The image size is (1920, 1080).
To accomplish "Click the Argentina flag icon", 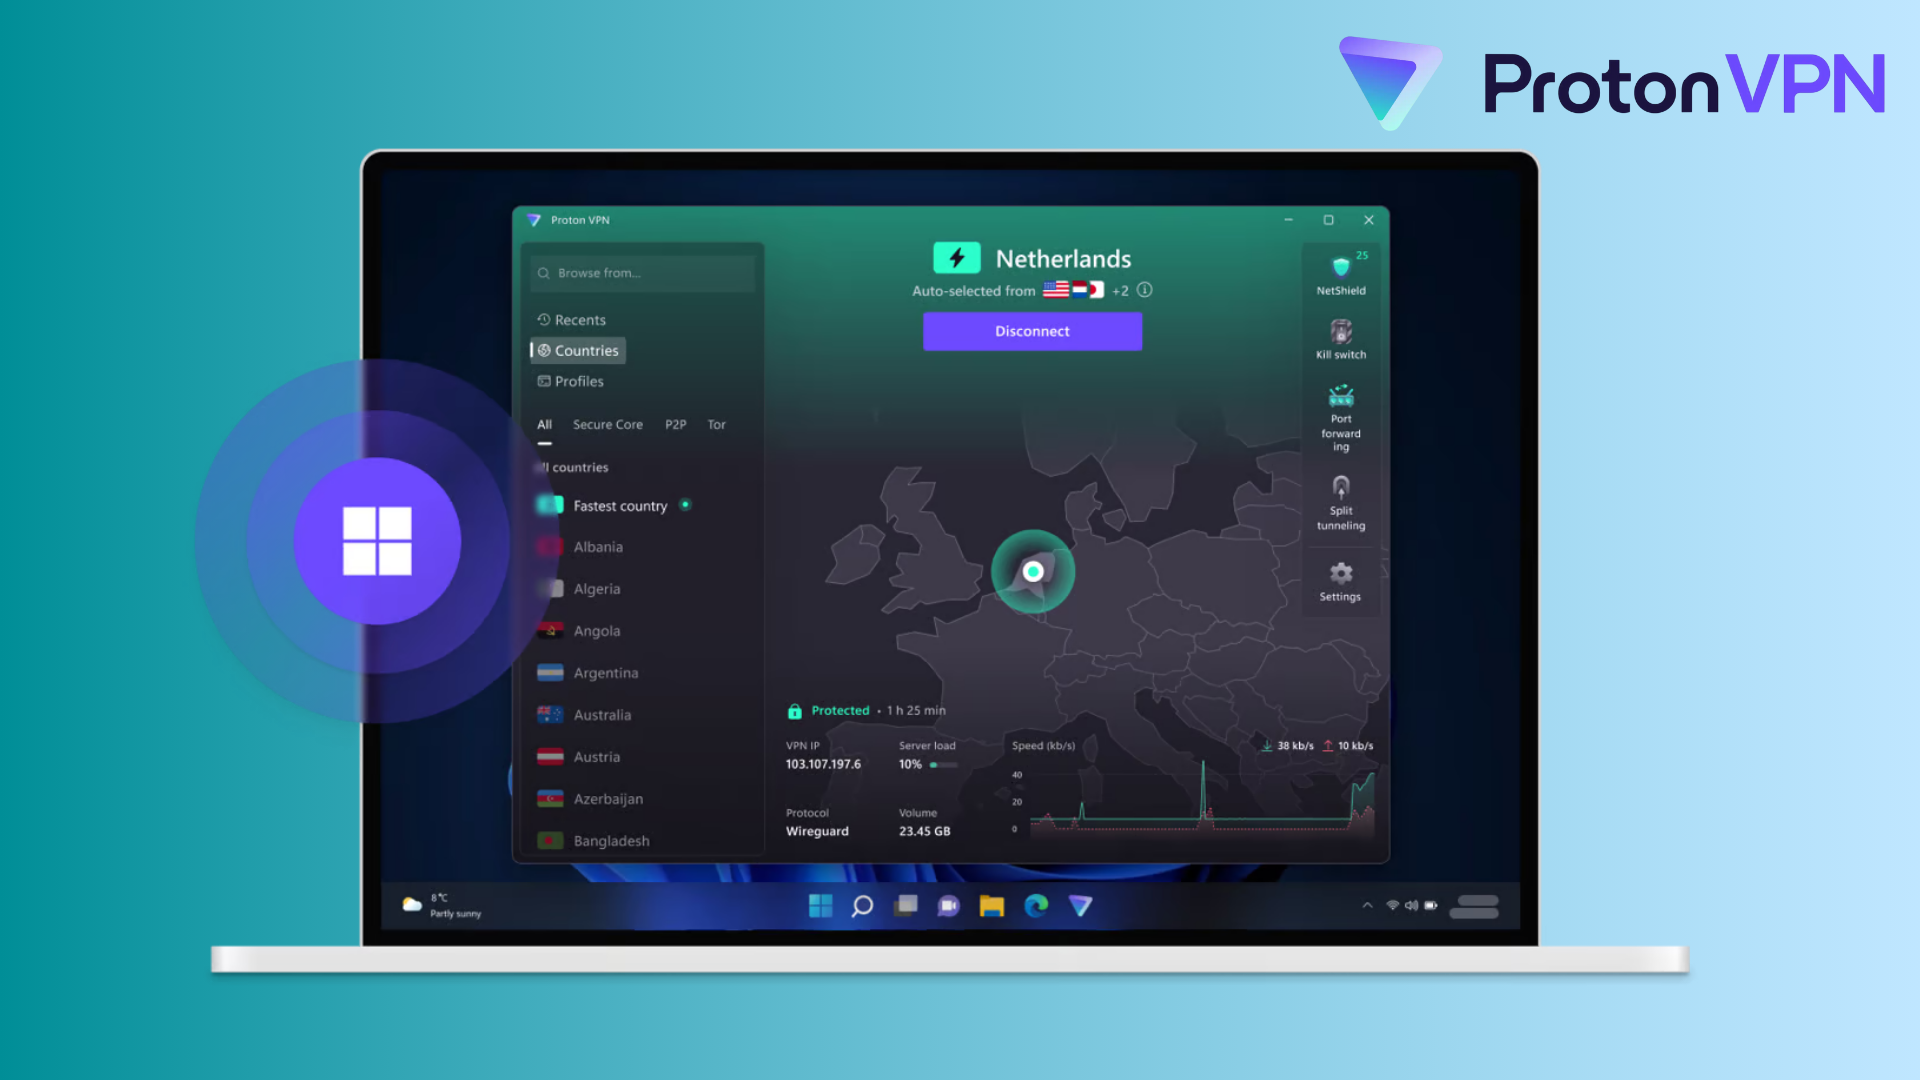I will (x=550, y=673).
